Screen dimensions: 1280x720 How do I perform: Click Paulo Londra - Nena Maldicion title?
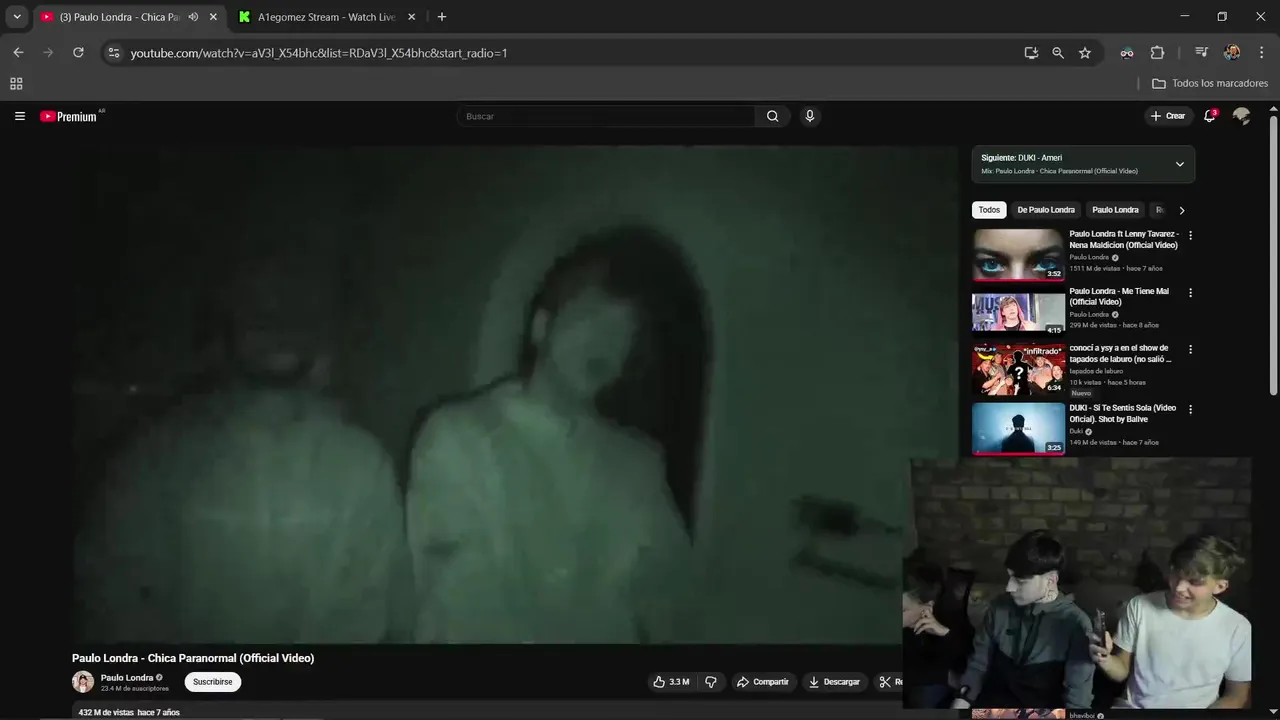click(x=1123, y=239)
